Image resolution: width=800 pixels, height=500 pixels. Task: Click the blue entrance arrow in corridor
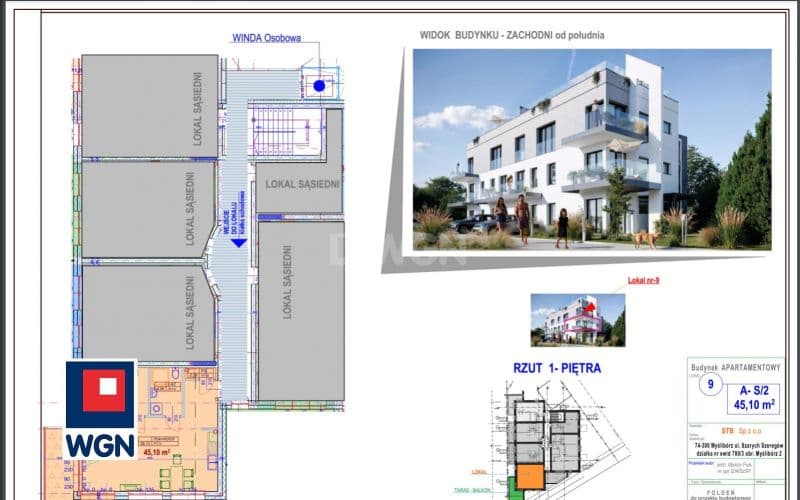tap(239, 243)
